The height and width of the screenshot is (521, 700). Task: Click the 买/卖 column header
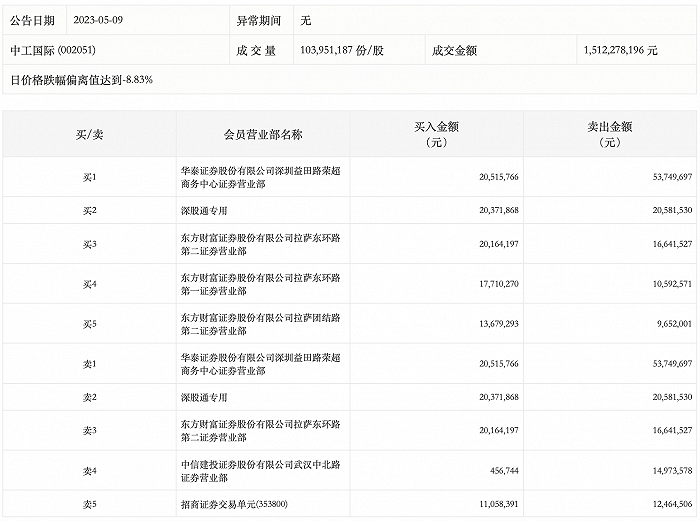pos(89,134)
